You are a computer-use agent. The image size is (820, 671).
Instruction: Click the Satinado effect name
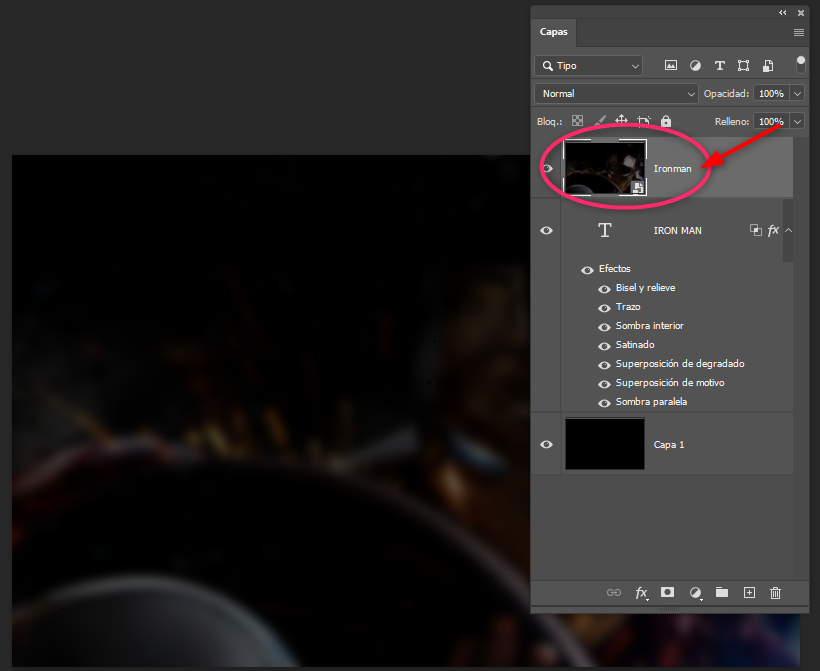pos(635,345)
